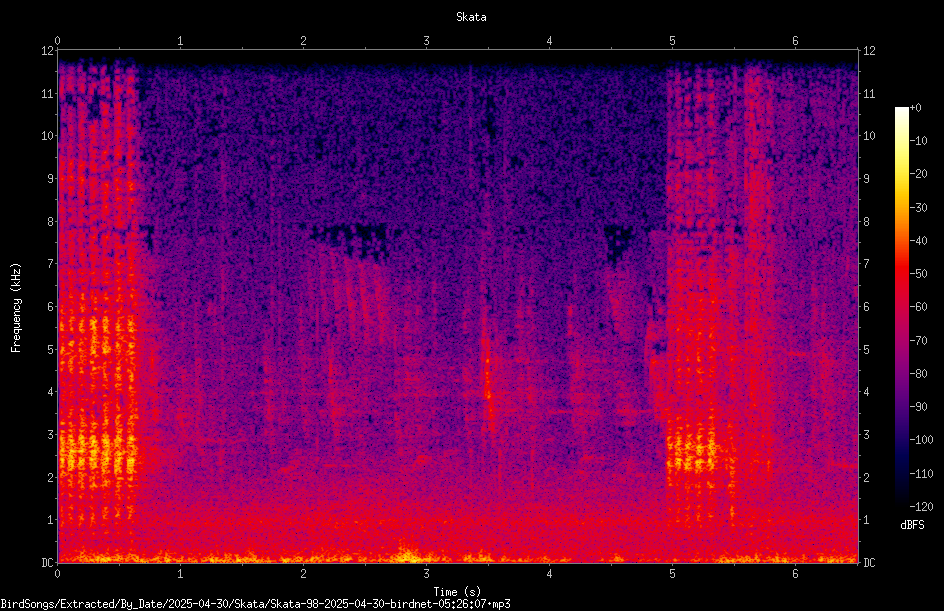944x611 pixels.
Task: Click the dBFS unit label
Action: click(912, 526)
